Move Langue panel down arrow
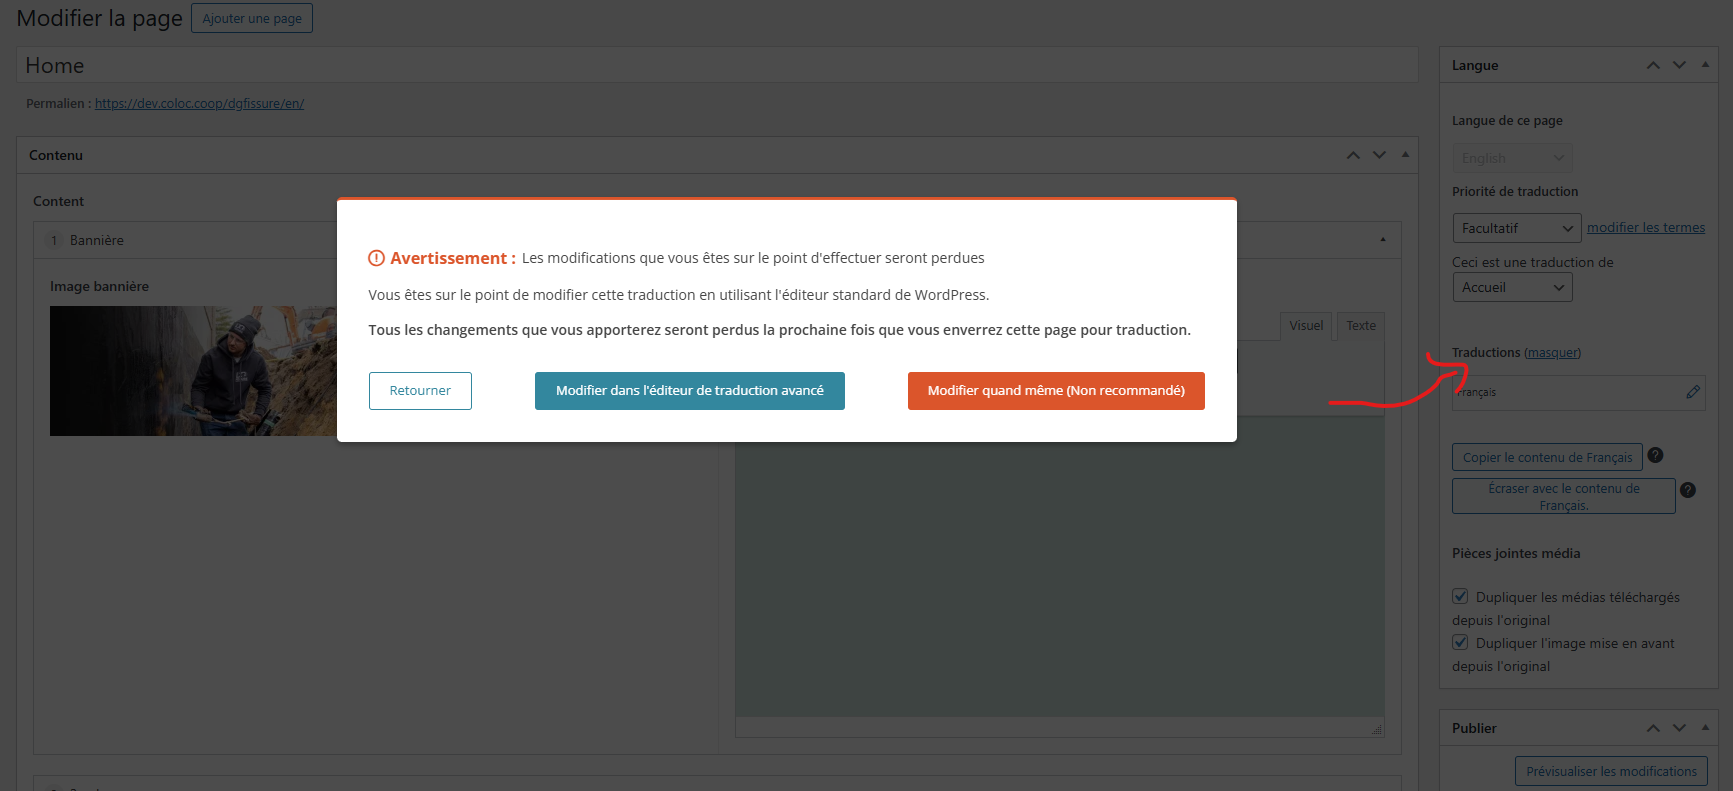The height and width of the screenshot is (791, 1733). 1679,65
